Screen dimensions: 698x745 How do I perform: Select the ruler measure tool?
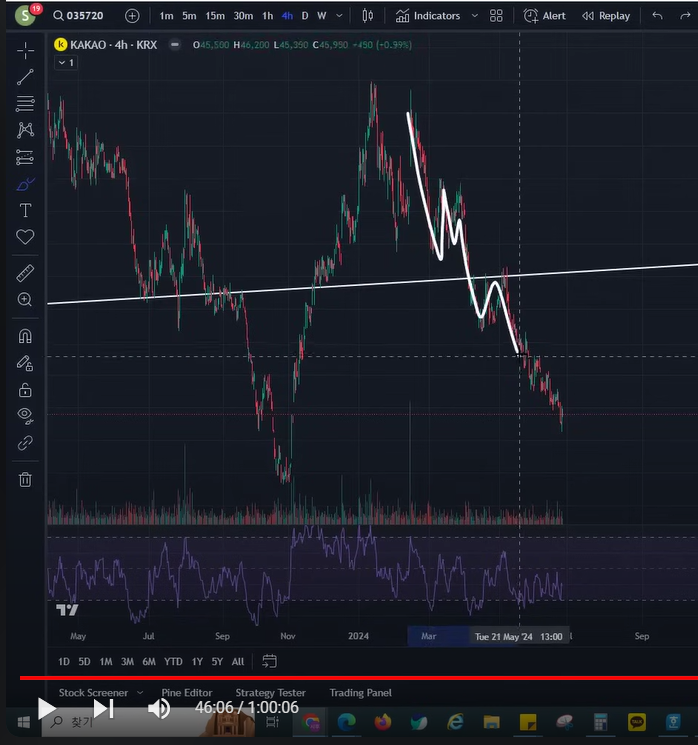(25, 273)
